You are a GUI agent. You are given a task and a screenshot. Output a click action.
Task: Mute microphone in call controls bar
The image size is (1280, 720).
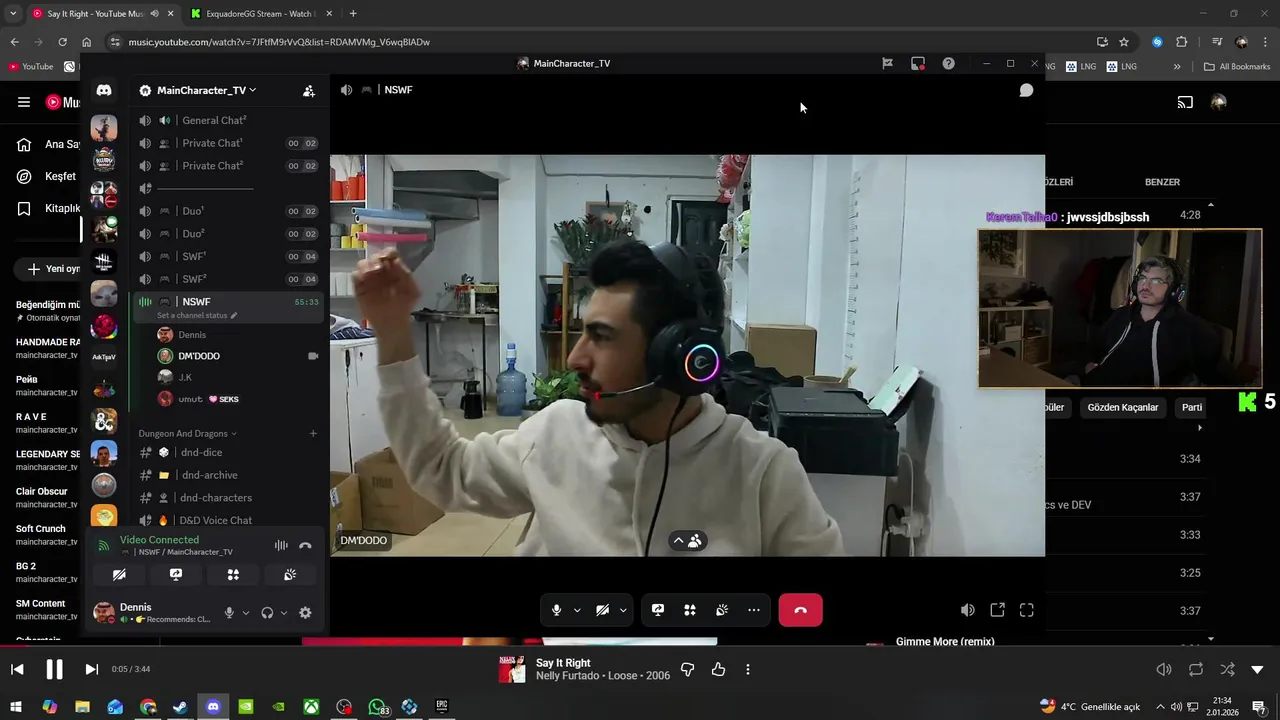pyautogui.click(x=557, y=610)
